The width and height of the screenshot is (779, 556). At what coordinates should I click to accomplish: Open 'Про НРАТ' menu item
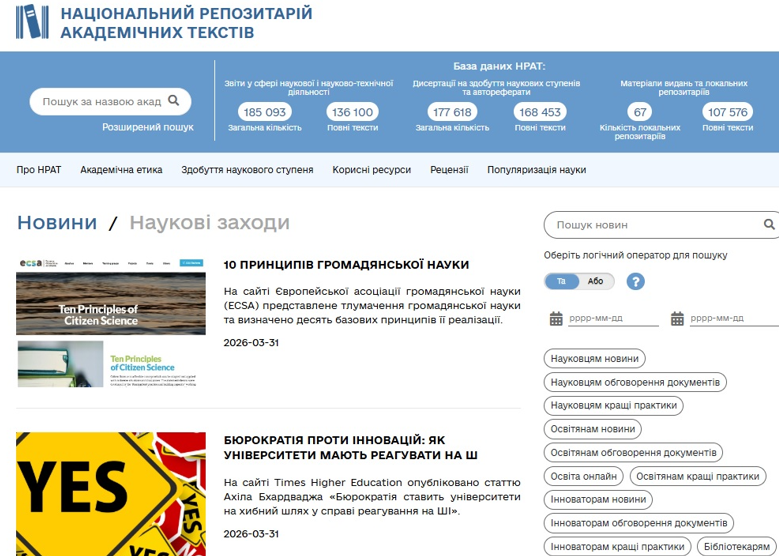39,170
